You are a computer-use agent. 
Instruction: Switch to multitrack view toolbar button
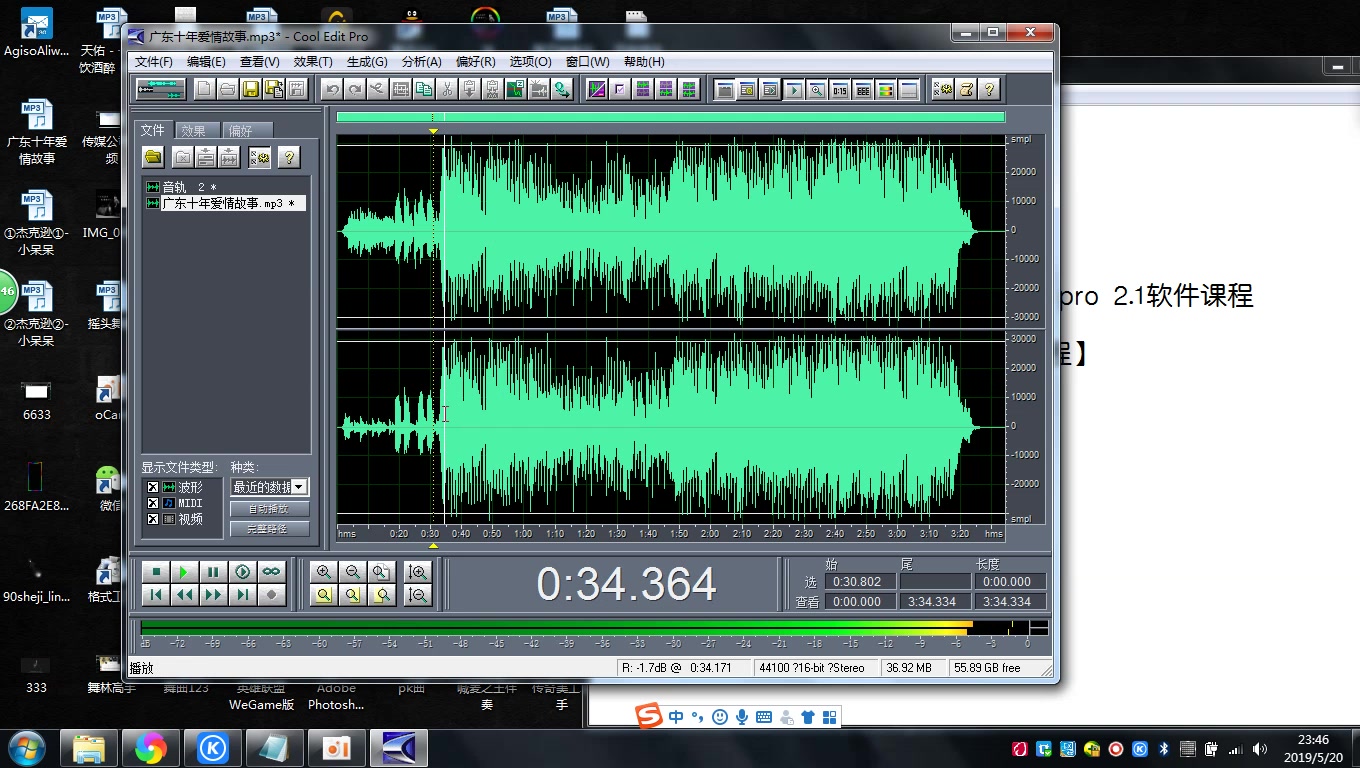[x=161, y=89]
